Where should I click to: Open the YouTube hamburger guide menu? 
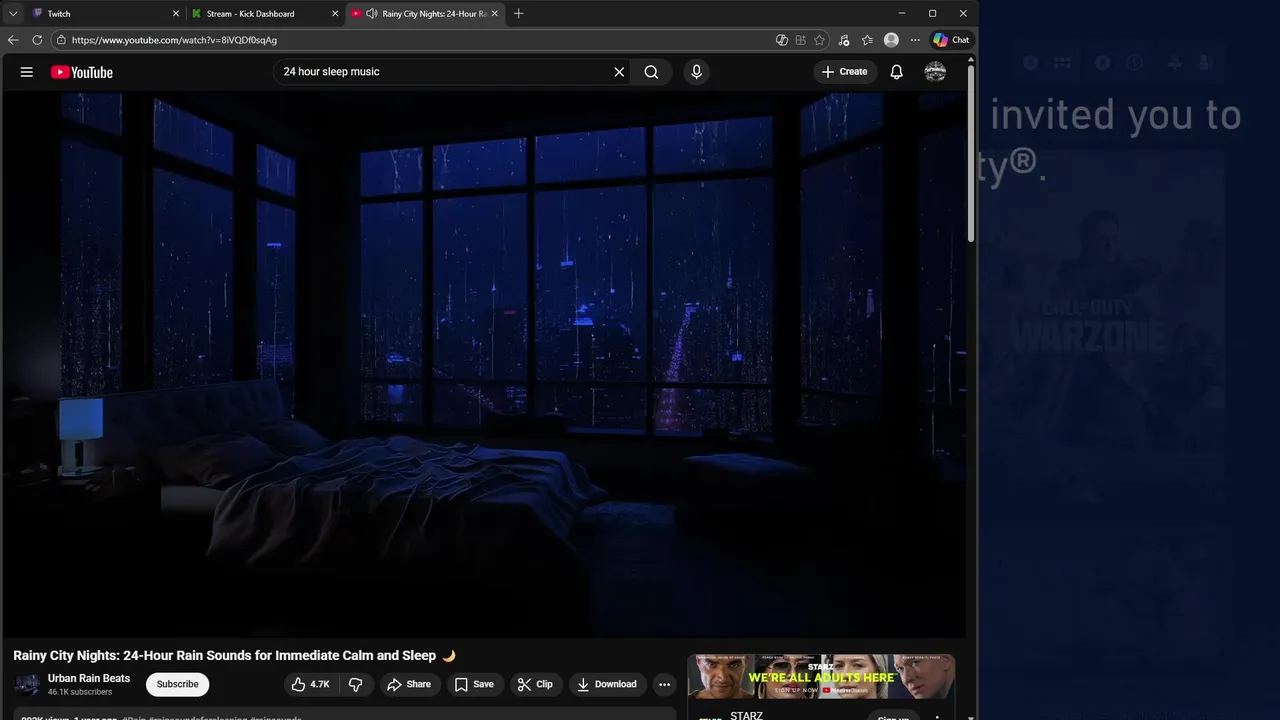click(x=27, y=72)
